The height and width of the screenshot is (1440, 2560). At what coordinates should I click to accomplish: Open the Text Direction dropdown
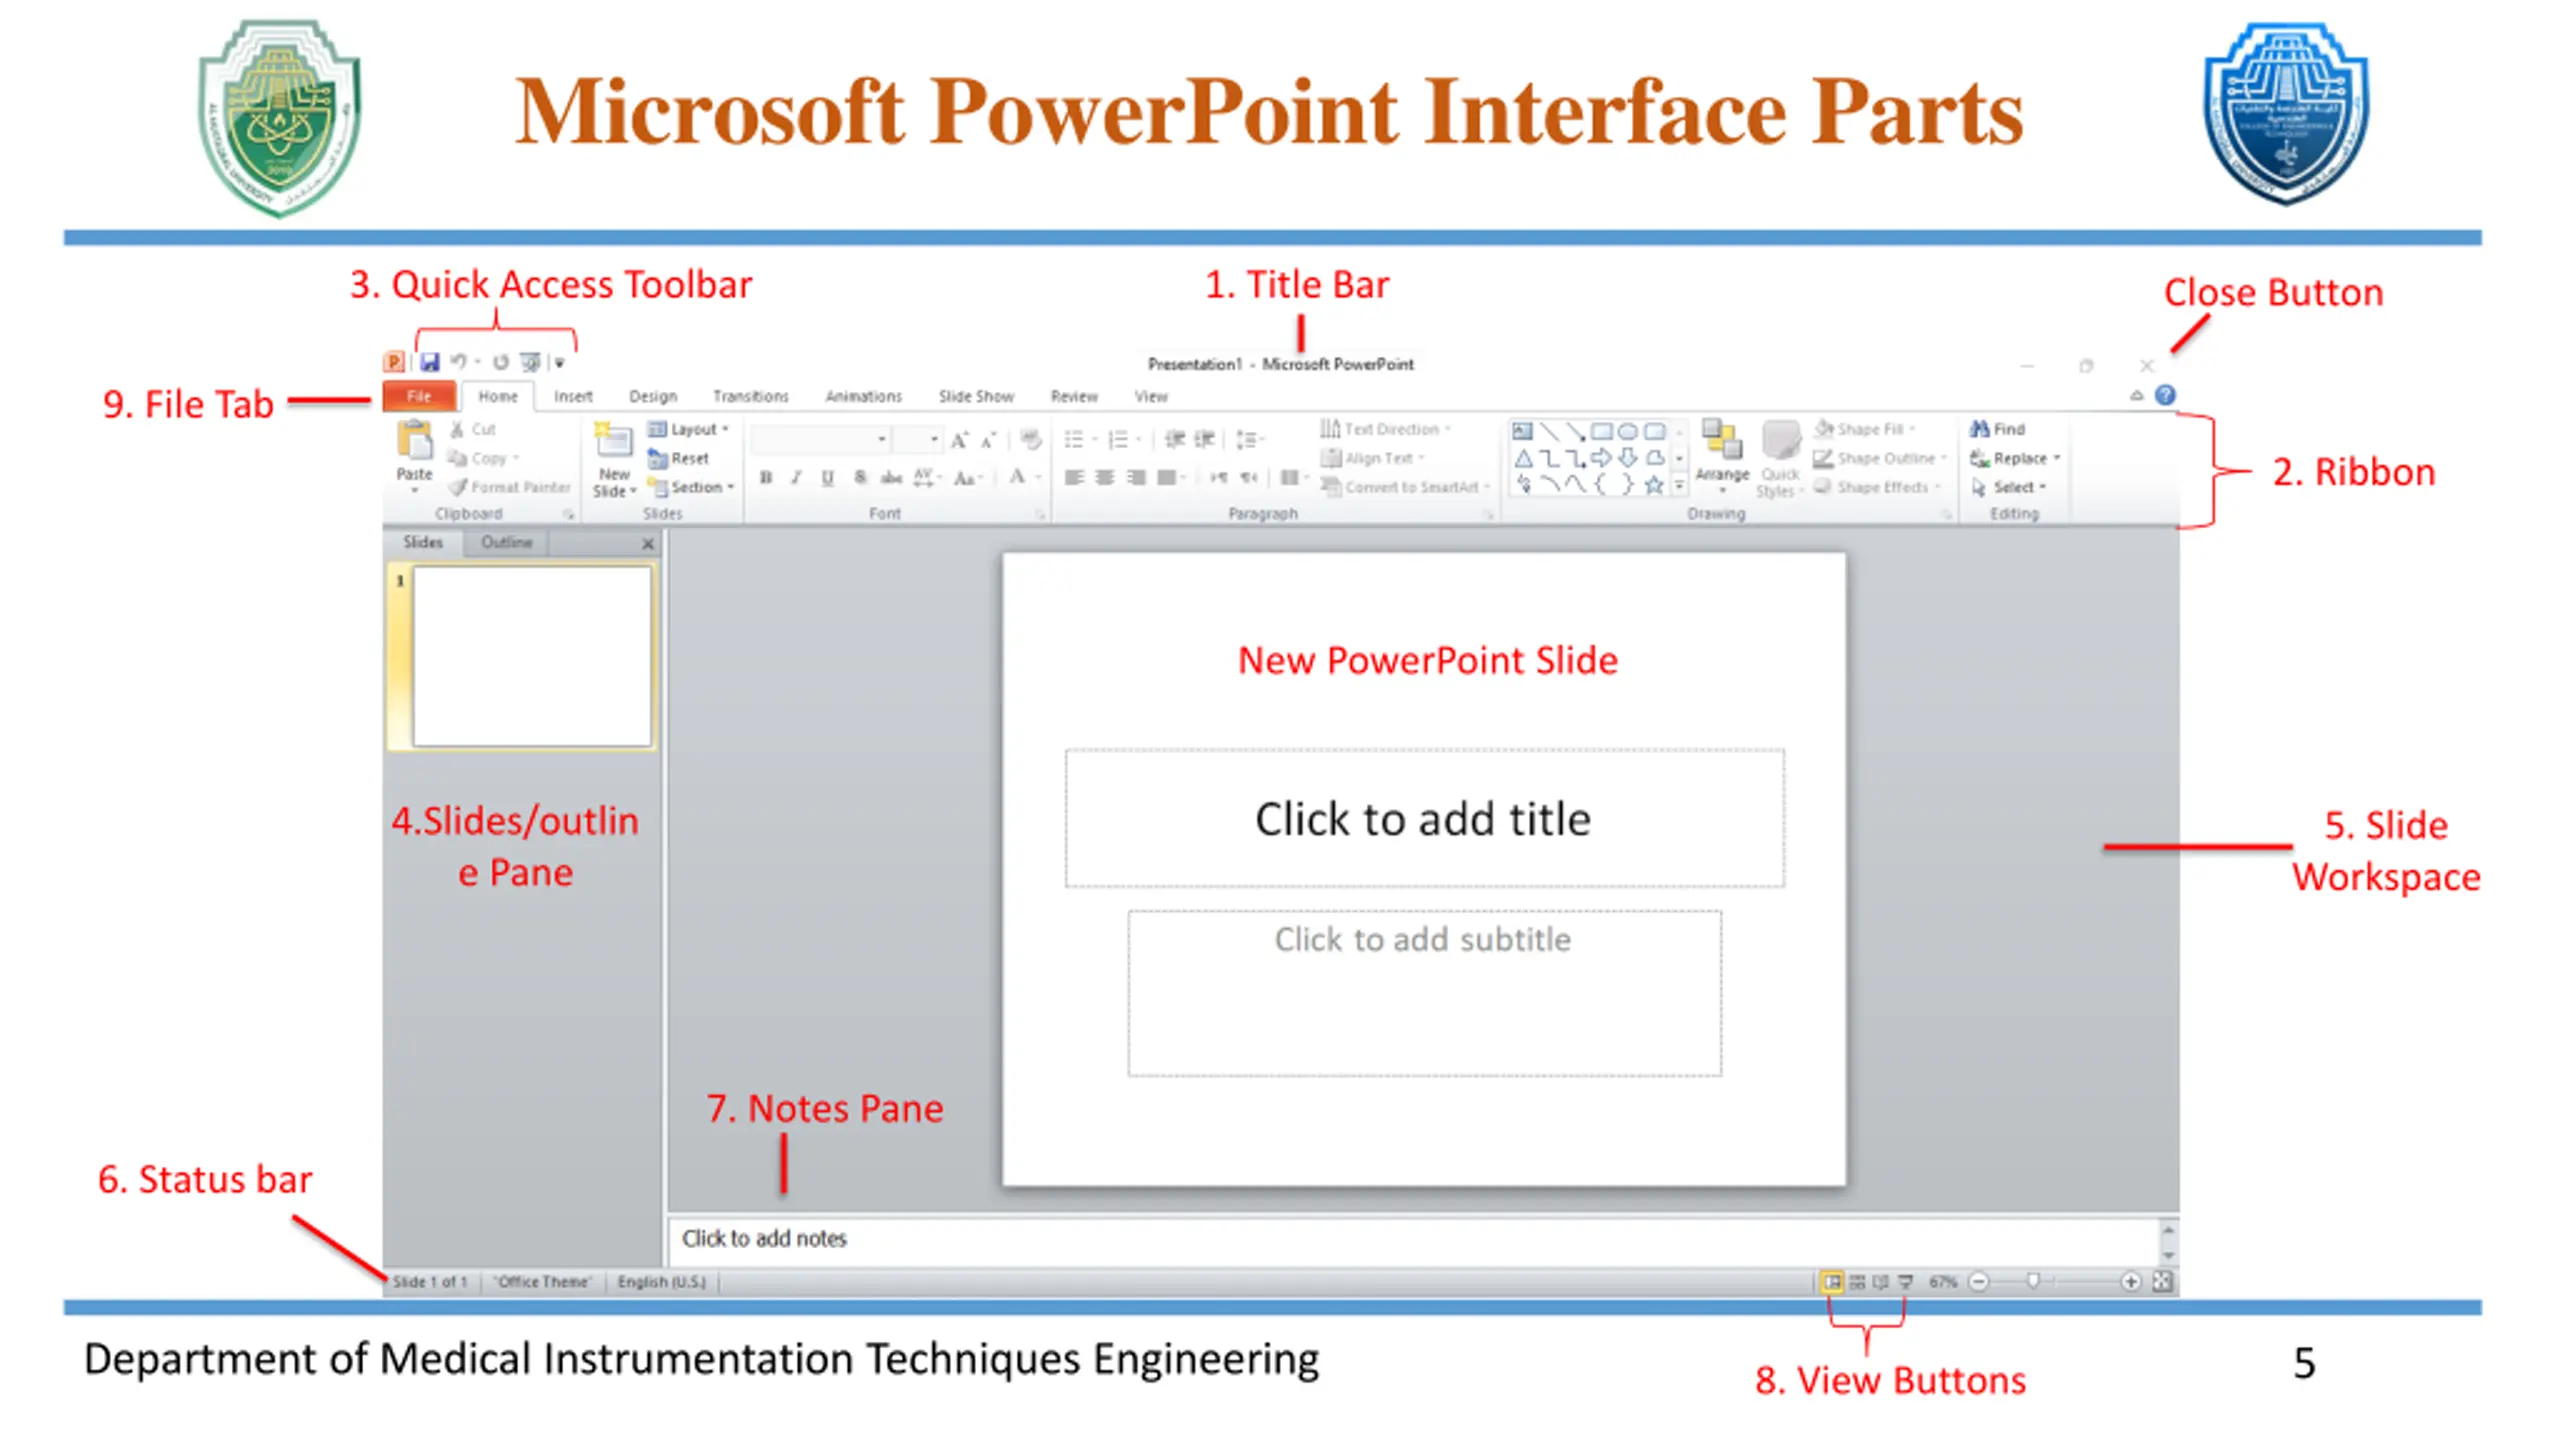pos(1386,429)
